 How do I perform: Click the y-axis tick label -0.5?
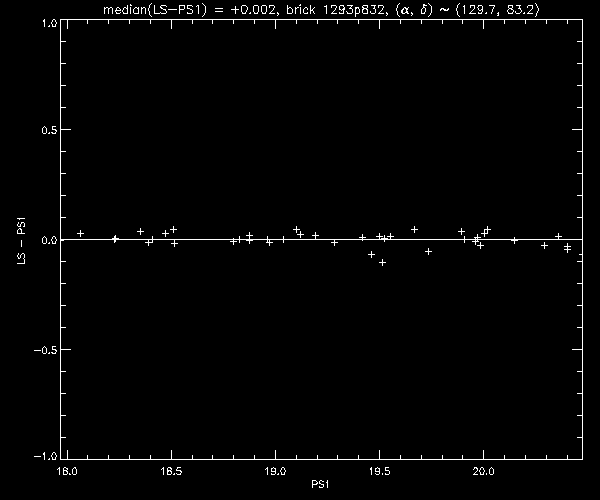click(x=46, y=350)
